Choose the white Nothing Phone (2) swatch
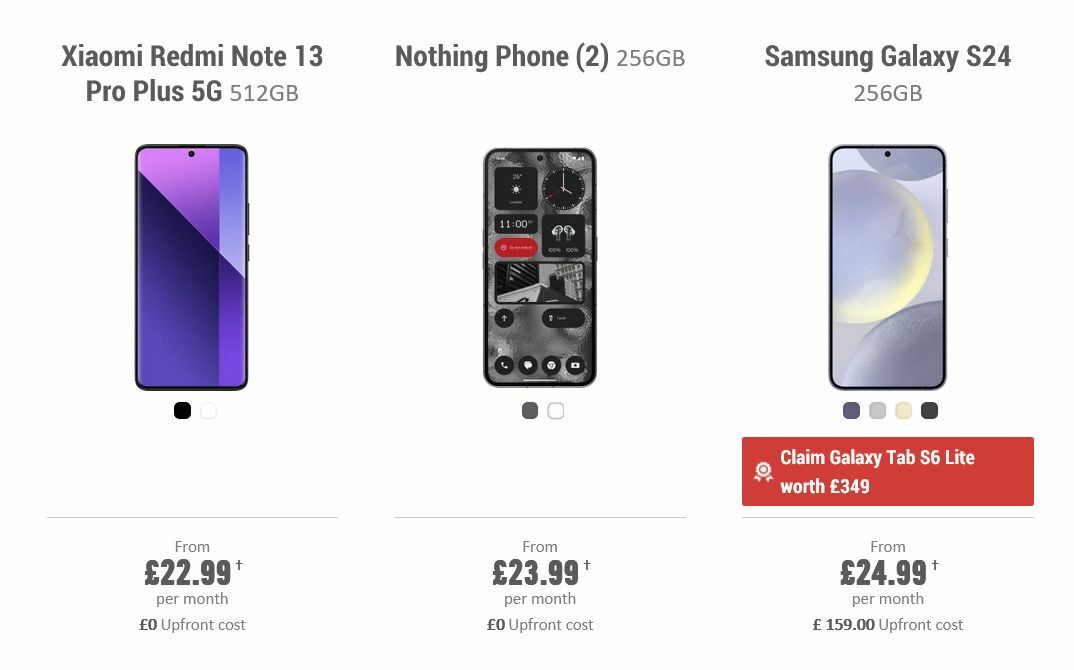The height and width of the screenshot is (670, 1074). coord(556,410)
